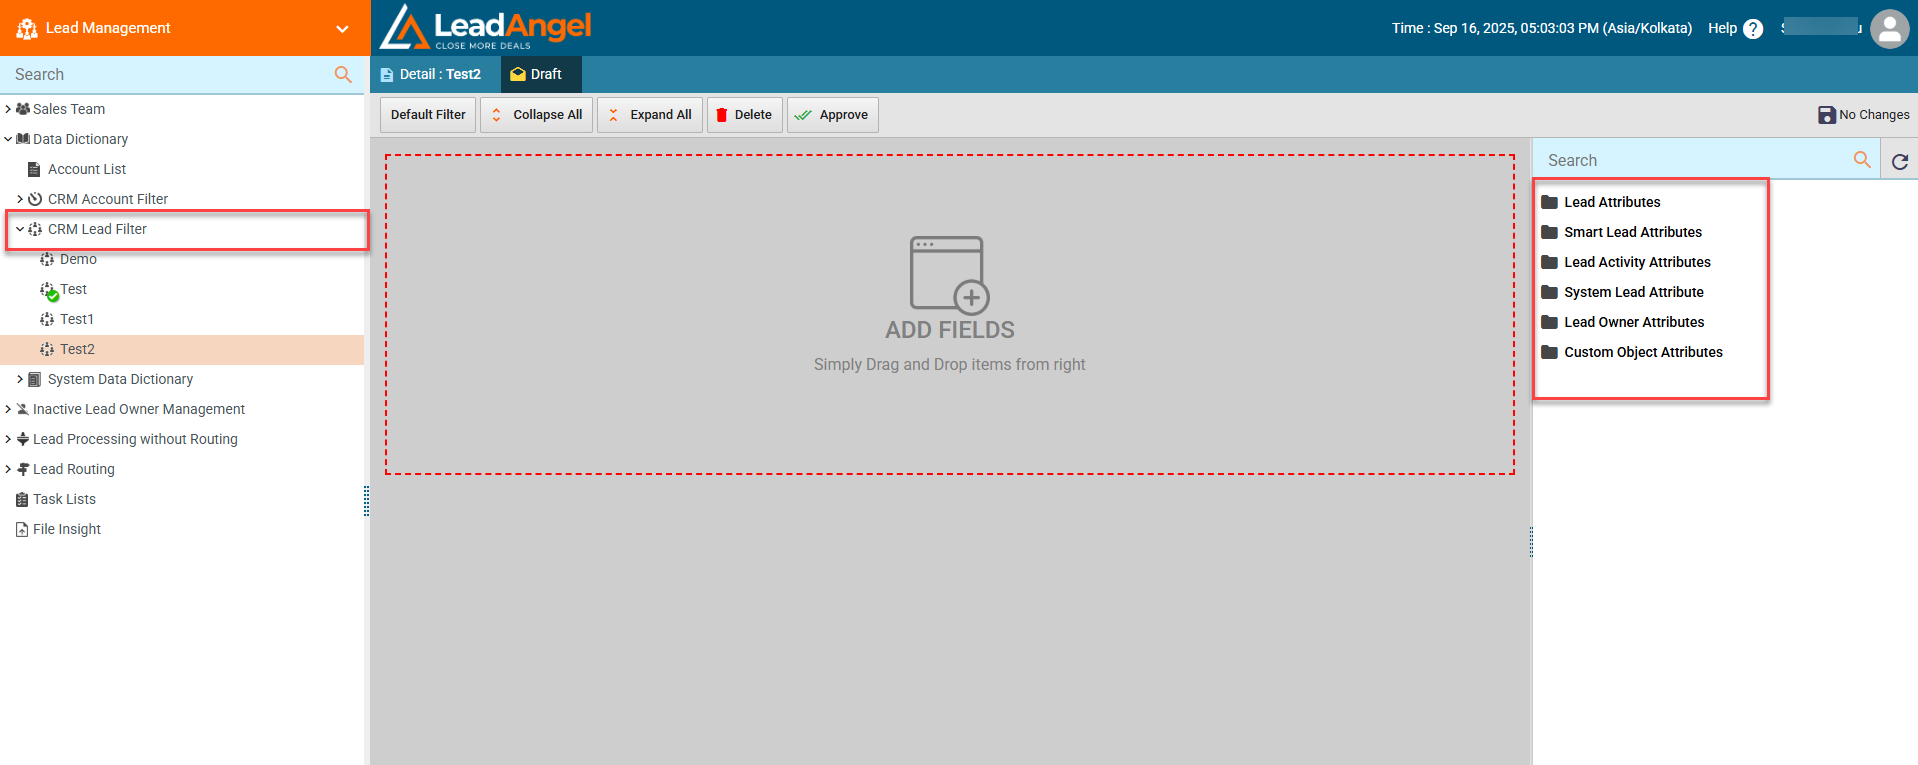The height and width of the screenshot is (765, 1918).
Task: Click the Help link text
Action: click(x=1722, y=28)
